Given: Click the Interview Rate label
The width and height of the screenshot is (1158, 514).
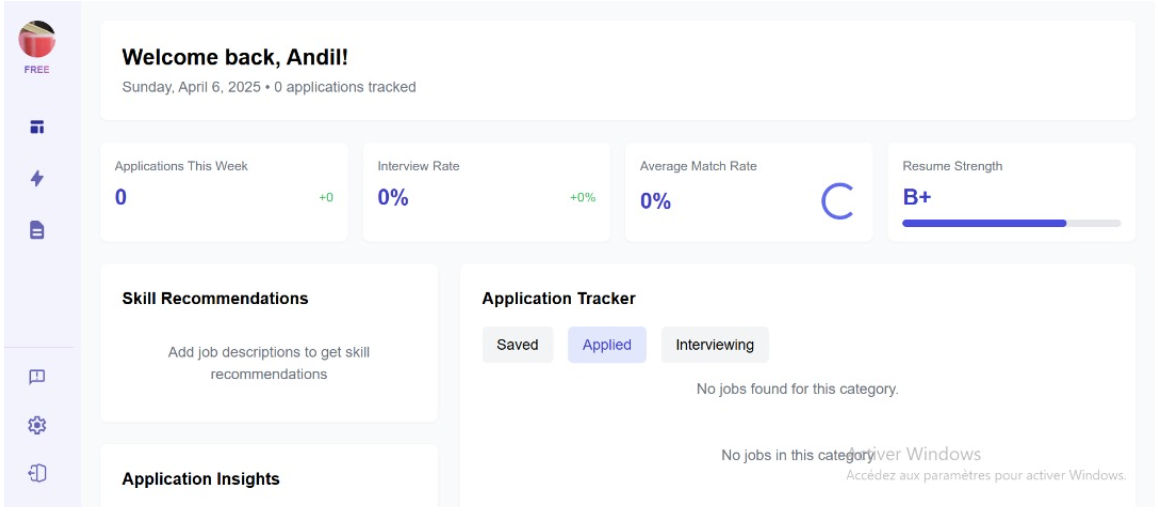Looking at the screenshot, I should [418, 166].
